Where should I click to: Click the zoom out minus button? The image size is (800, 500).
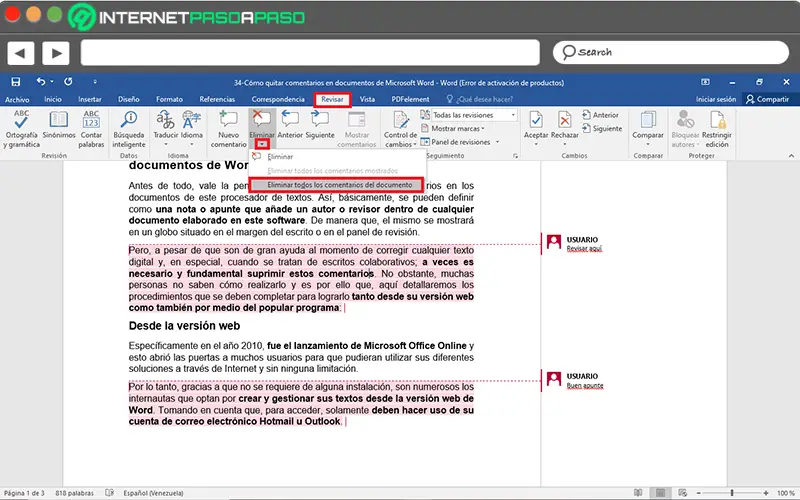click(x=698, y=493)
